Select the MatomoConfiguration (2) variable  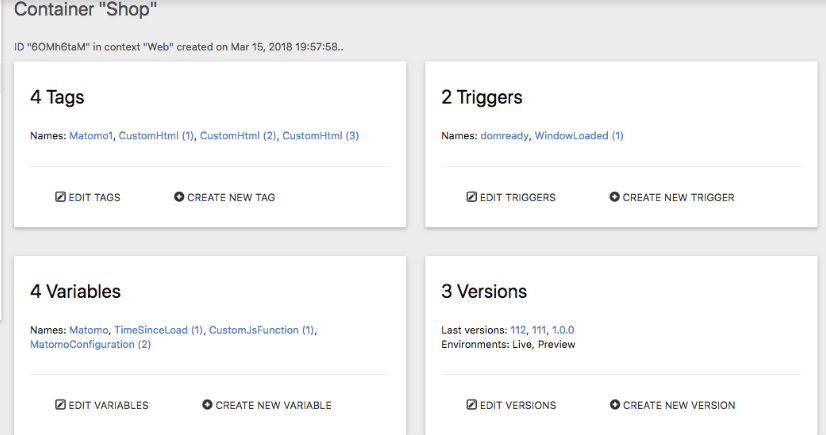(90, 344)
